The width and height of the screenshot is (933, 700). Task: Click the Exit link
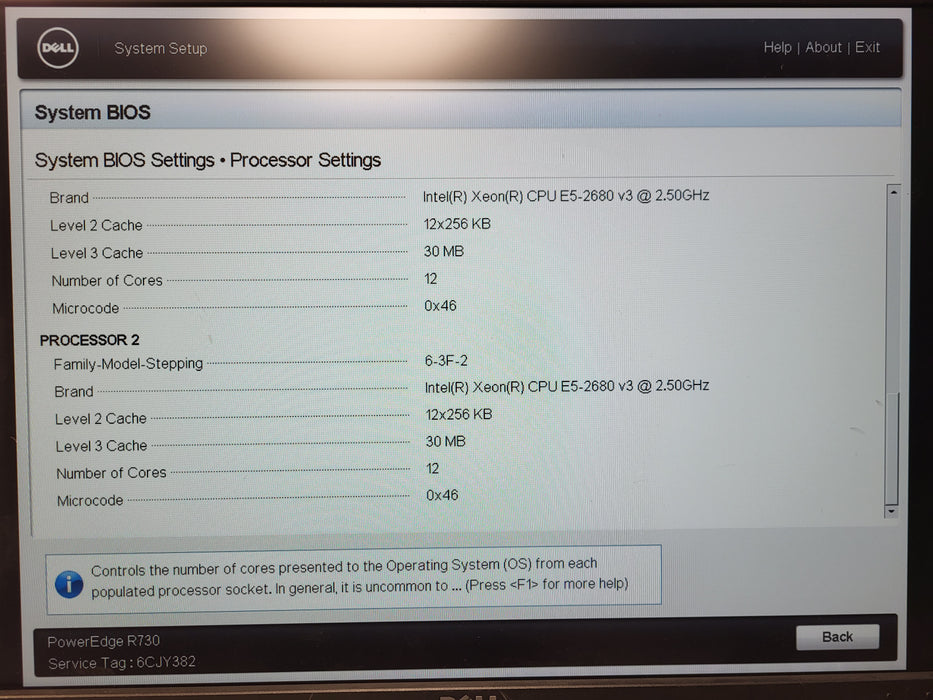(867, 47)
